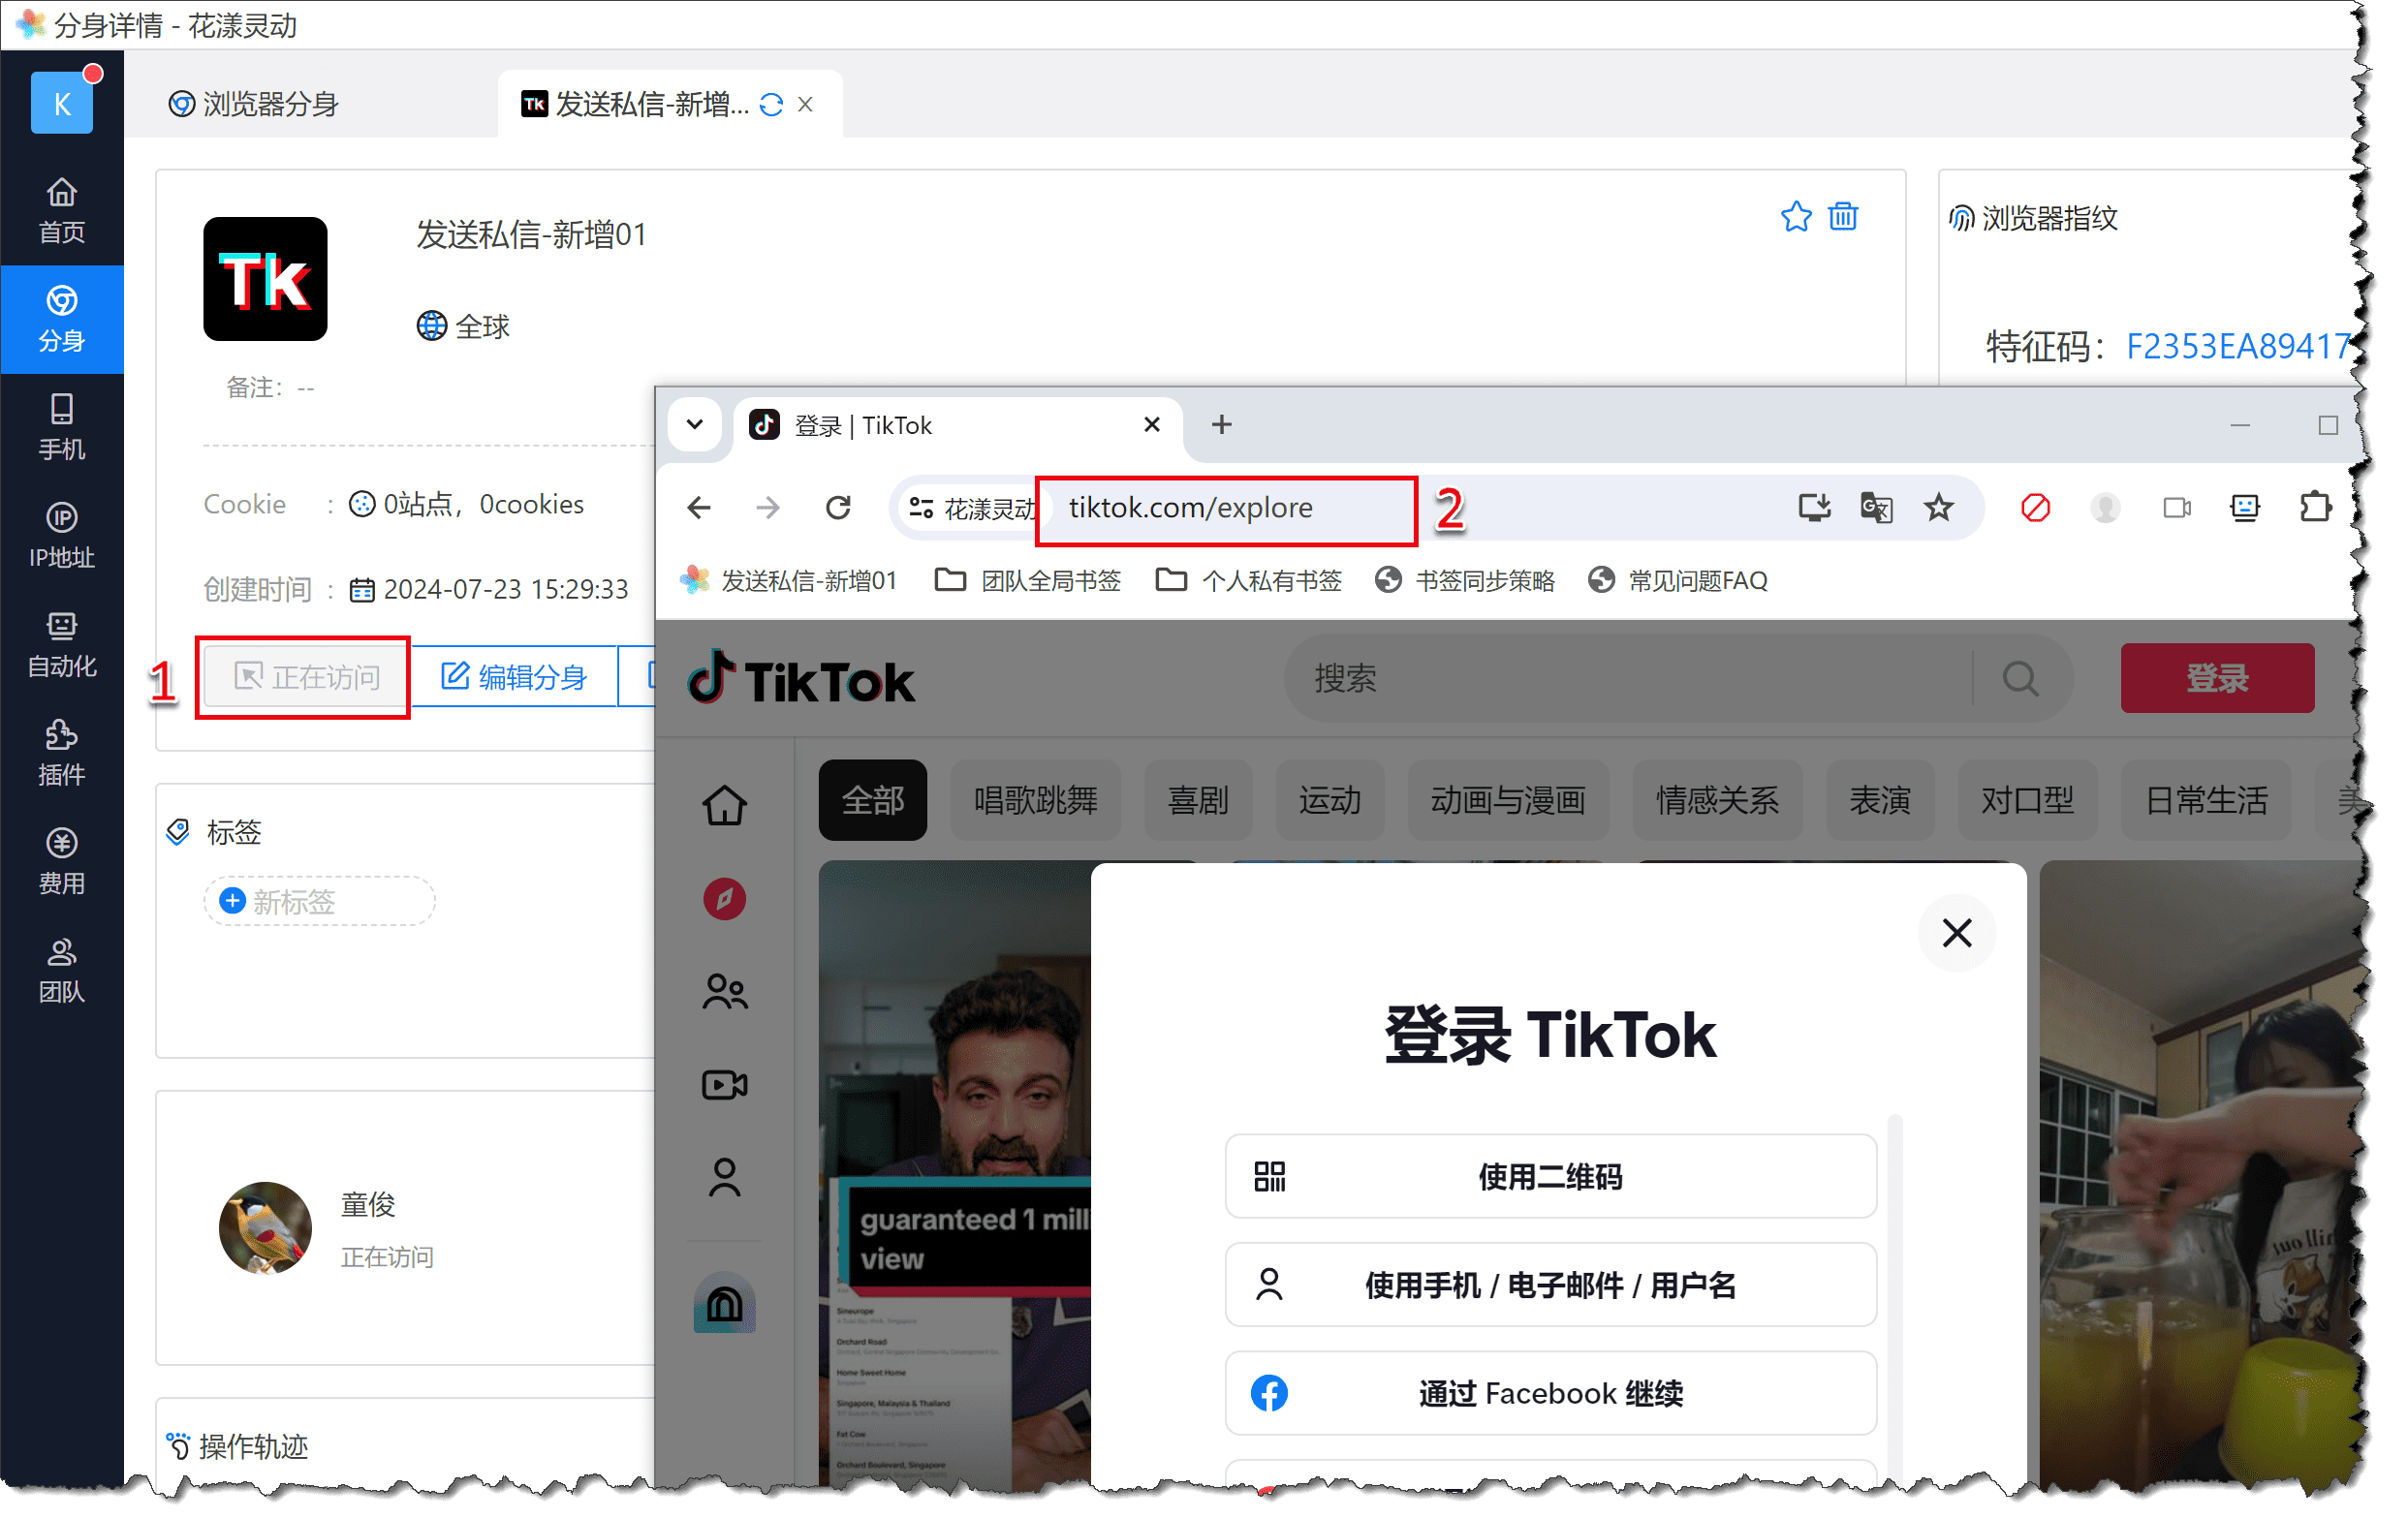This screenshot has height=1518, width=2408.
Task: Click the TikTok logo
Action: tap(802, 680)
